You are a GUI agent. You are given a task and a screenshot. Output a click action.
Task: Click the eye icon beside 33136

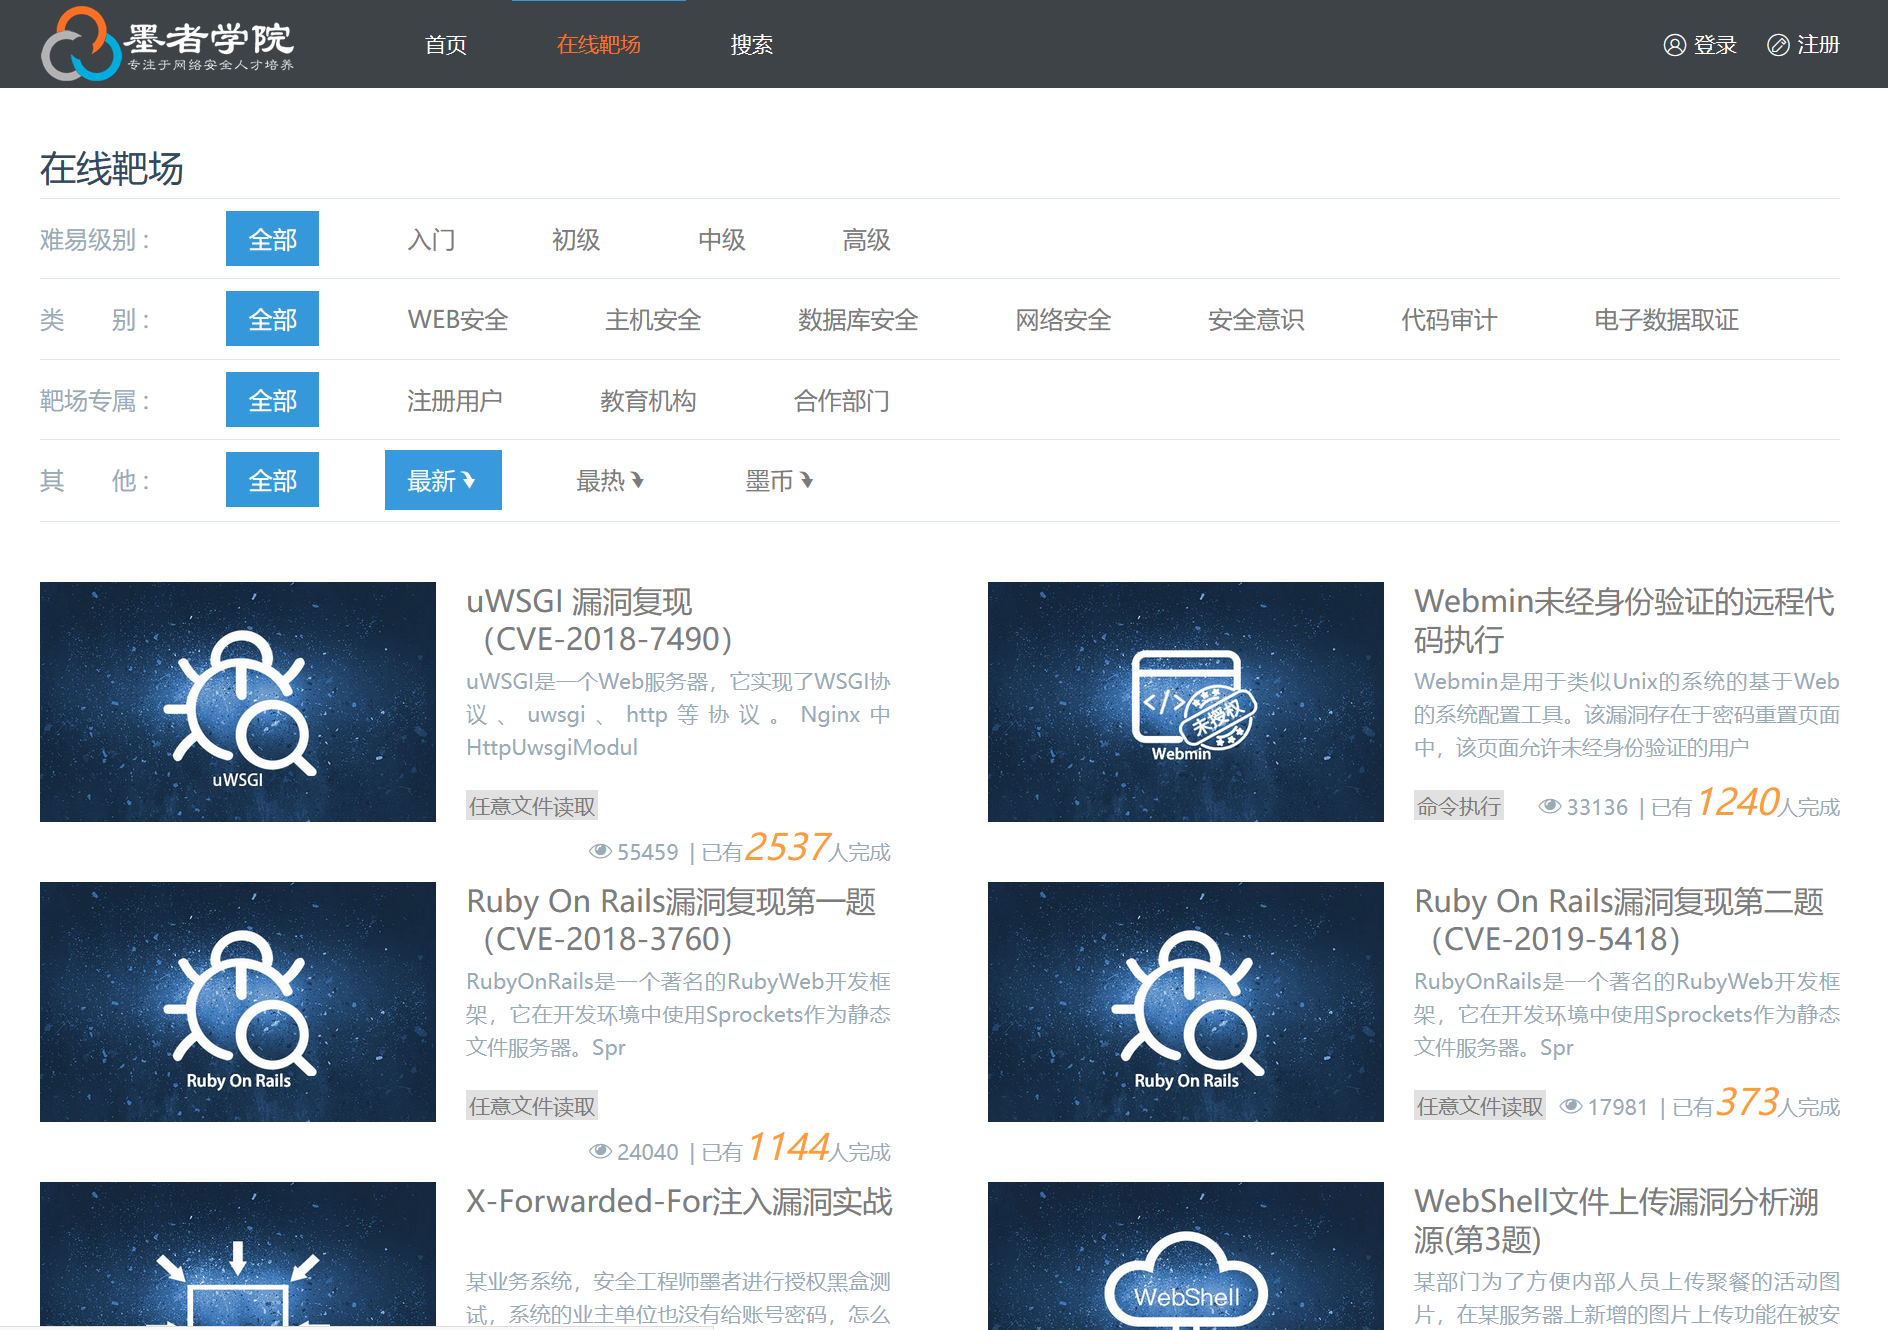click(x=1549, y=806)
